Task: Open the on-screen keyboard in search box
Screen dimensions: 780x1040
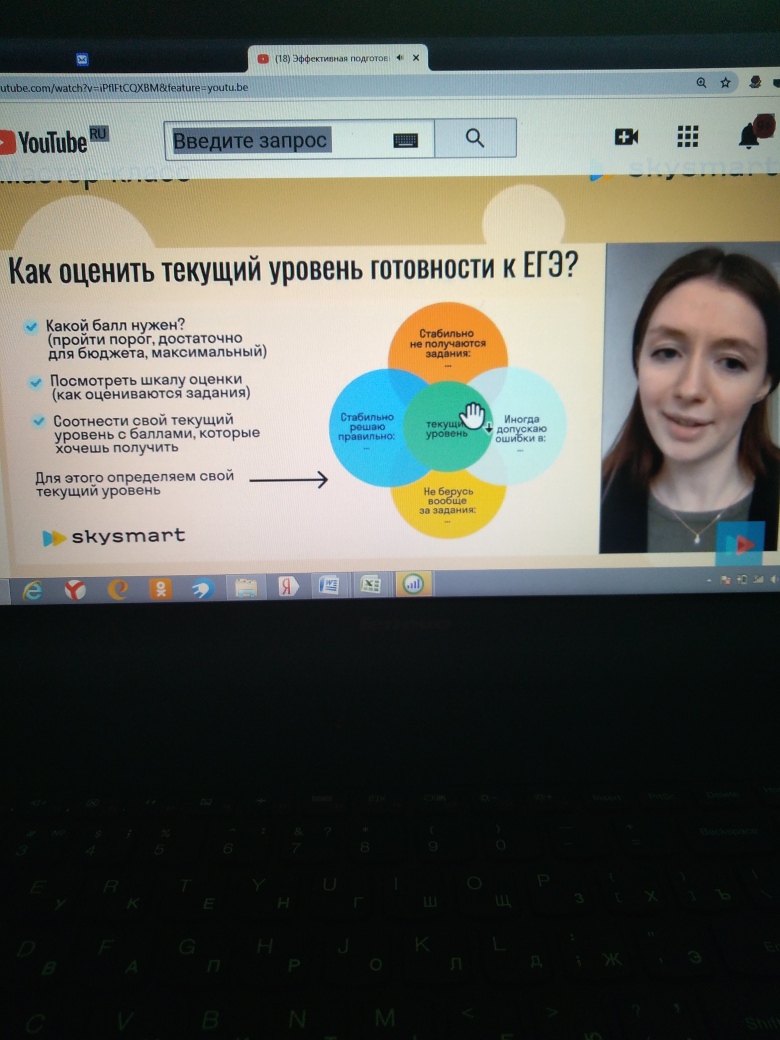Action: (x=407, y=140)
